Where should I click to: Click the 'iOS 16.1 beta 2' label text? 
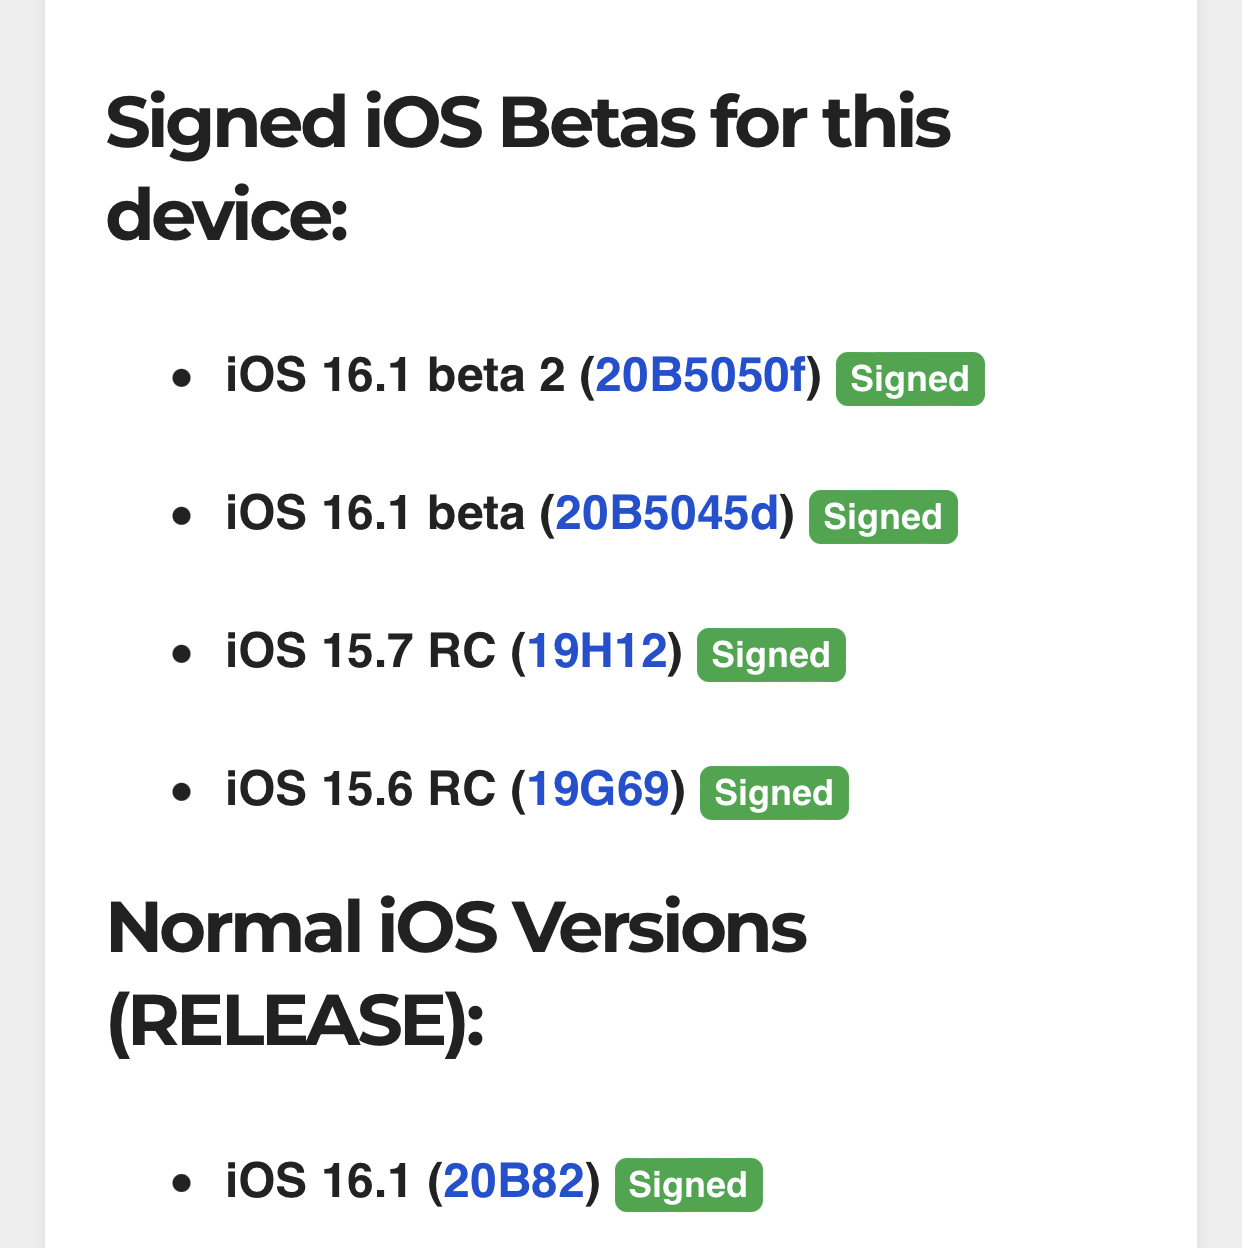pos(395,376)
